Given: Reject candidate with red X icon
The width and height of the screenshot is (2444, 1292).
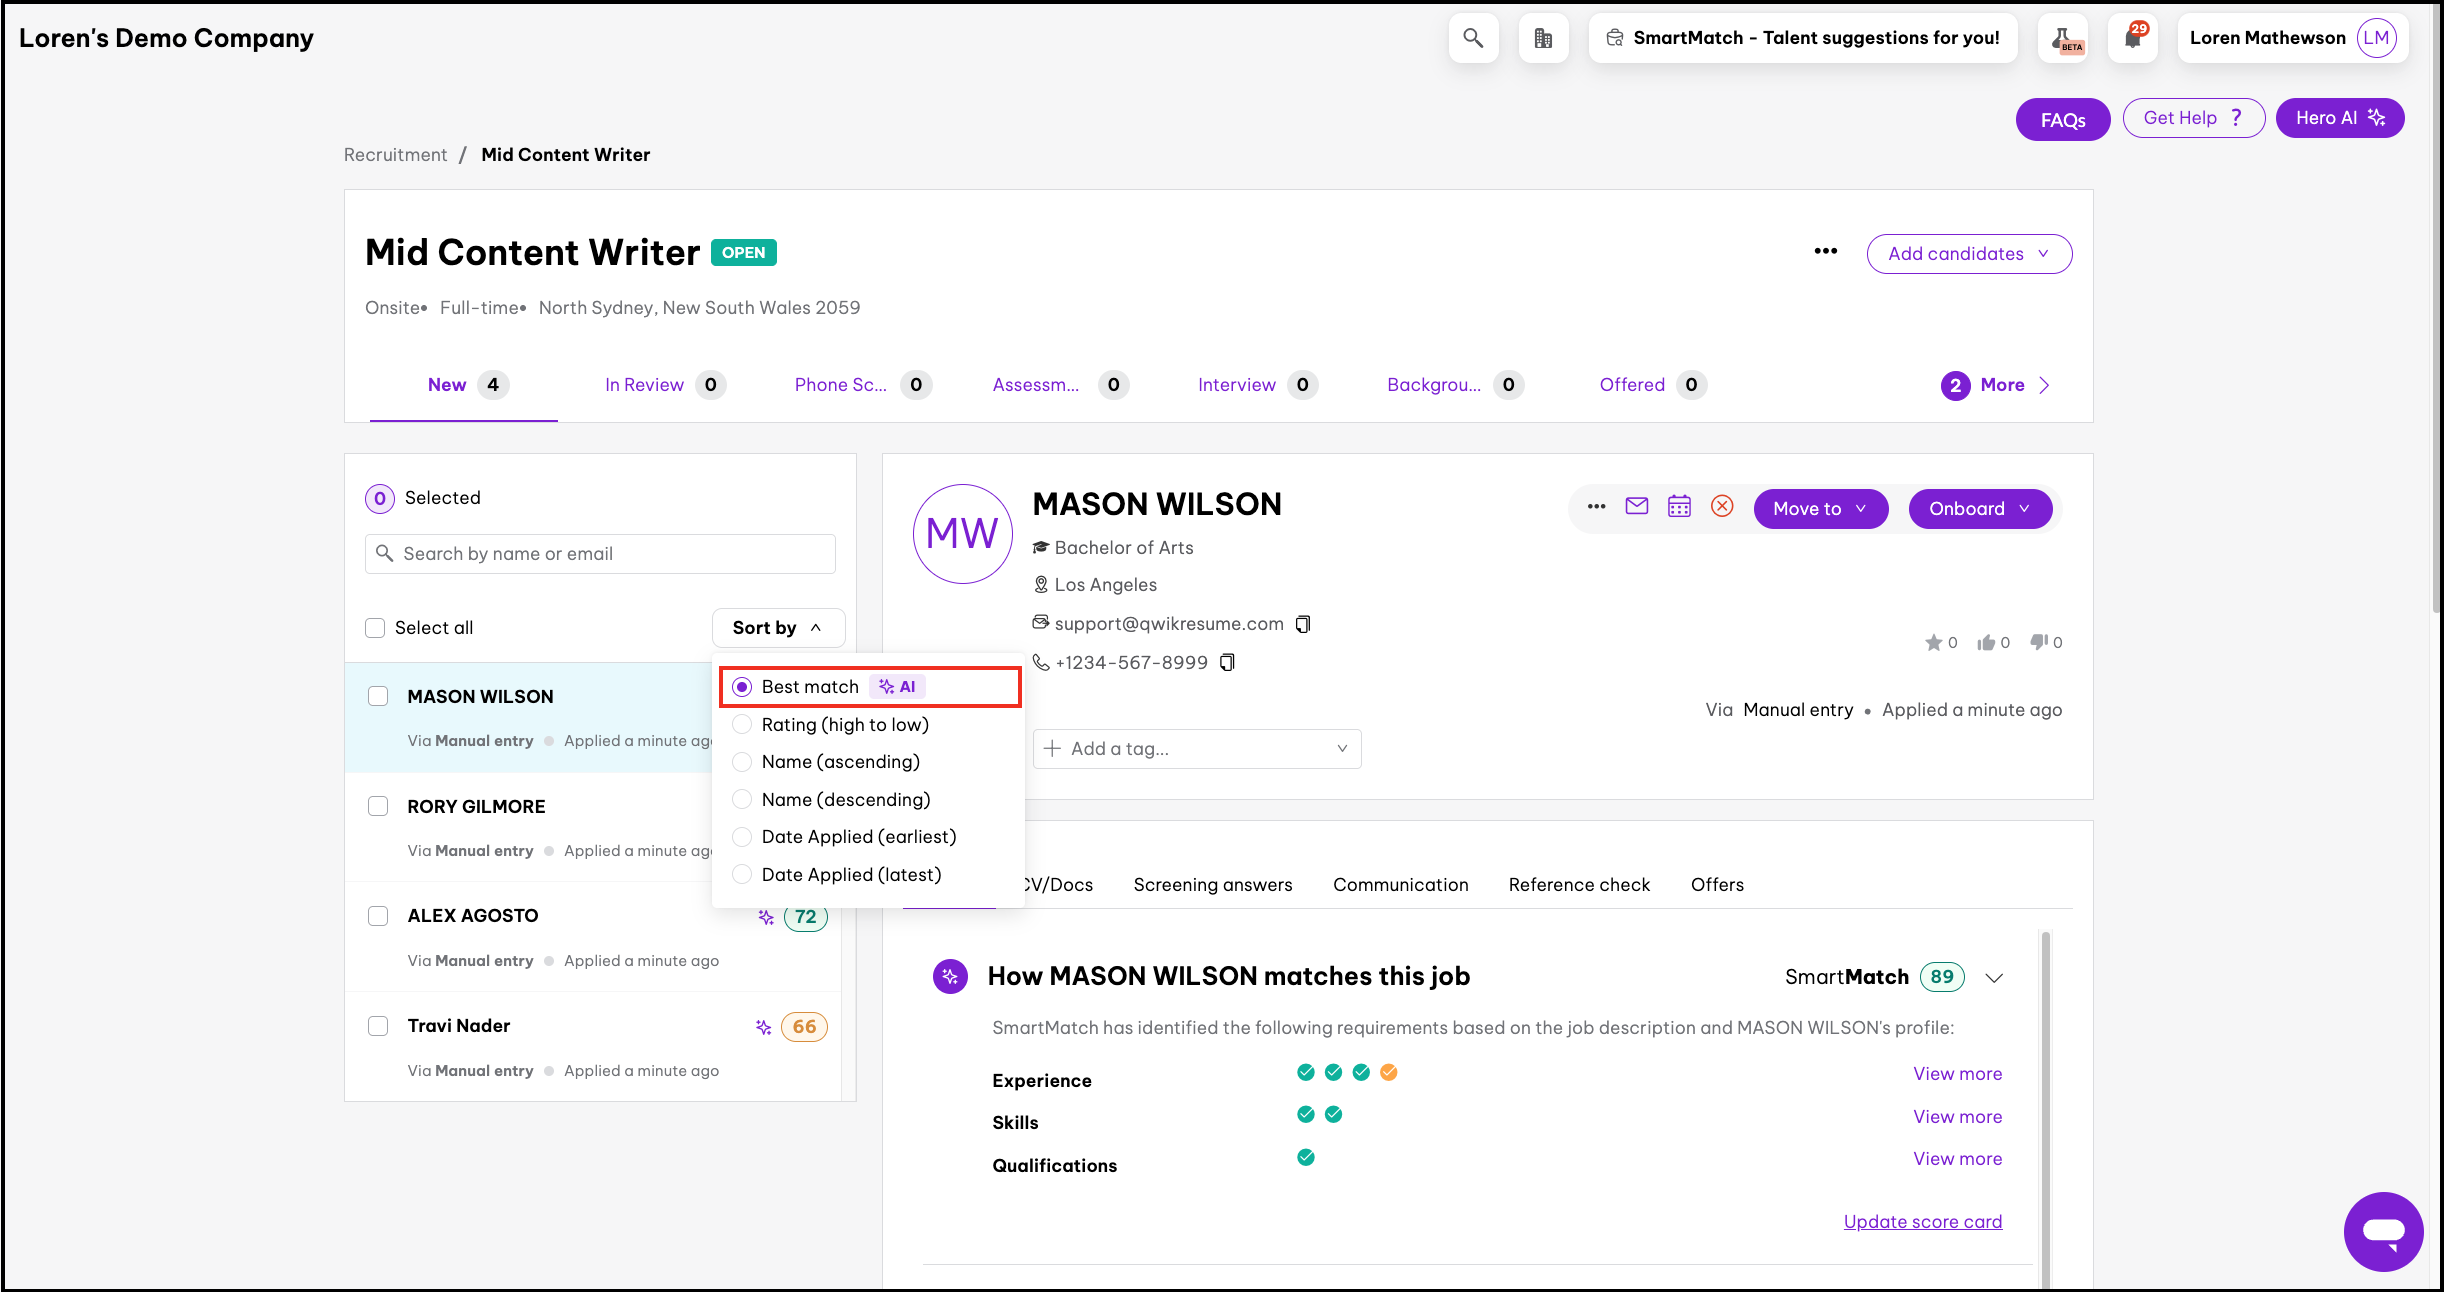Looking at the screenshot, I should [x=1722, y=506].
